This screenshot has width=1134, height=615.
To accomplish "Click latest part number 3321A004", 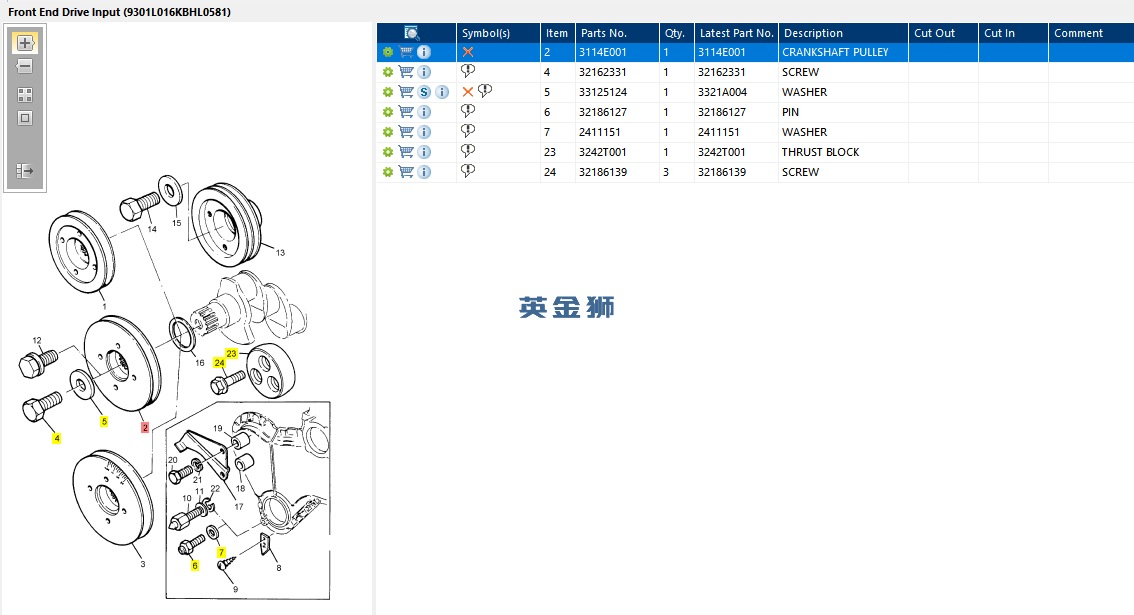I will pos(722,92).
